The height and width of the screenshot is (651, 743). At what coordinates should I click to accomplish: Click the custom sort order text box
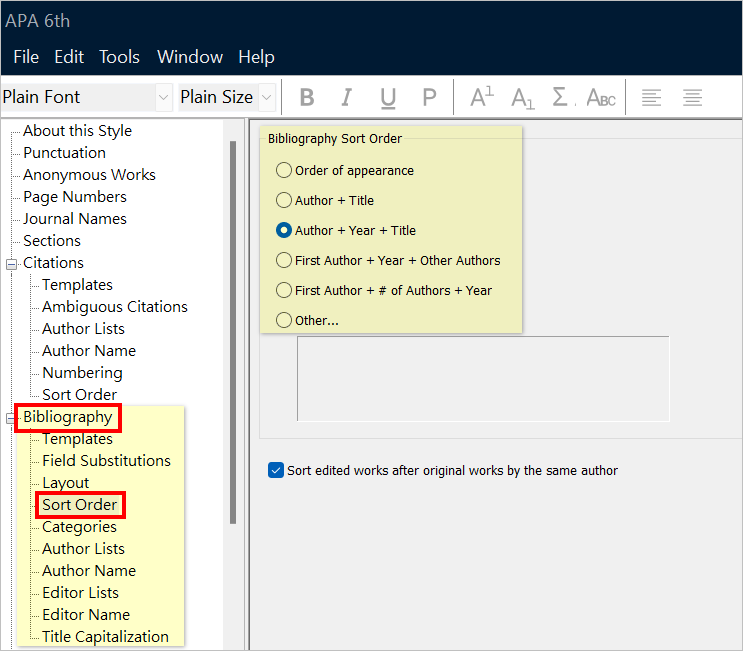point(483,379)
